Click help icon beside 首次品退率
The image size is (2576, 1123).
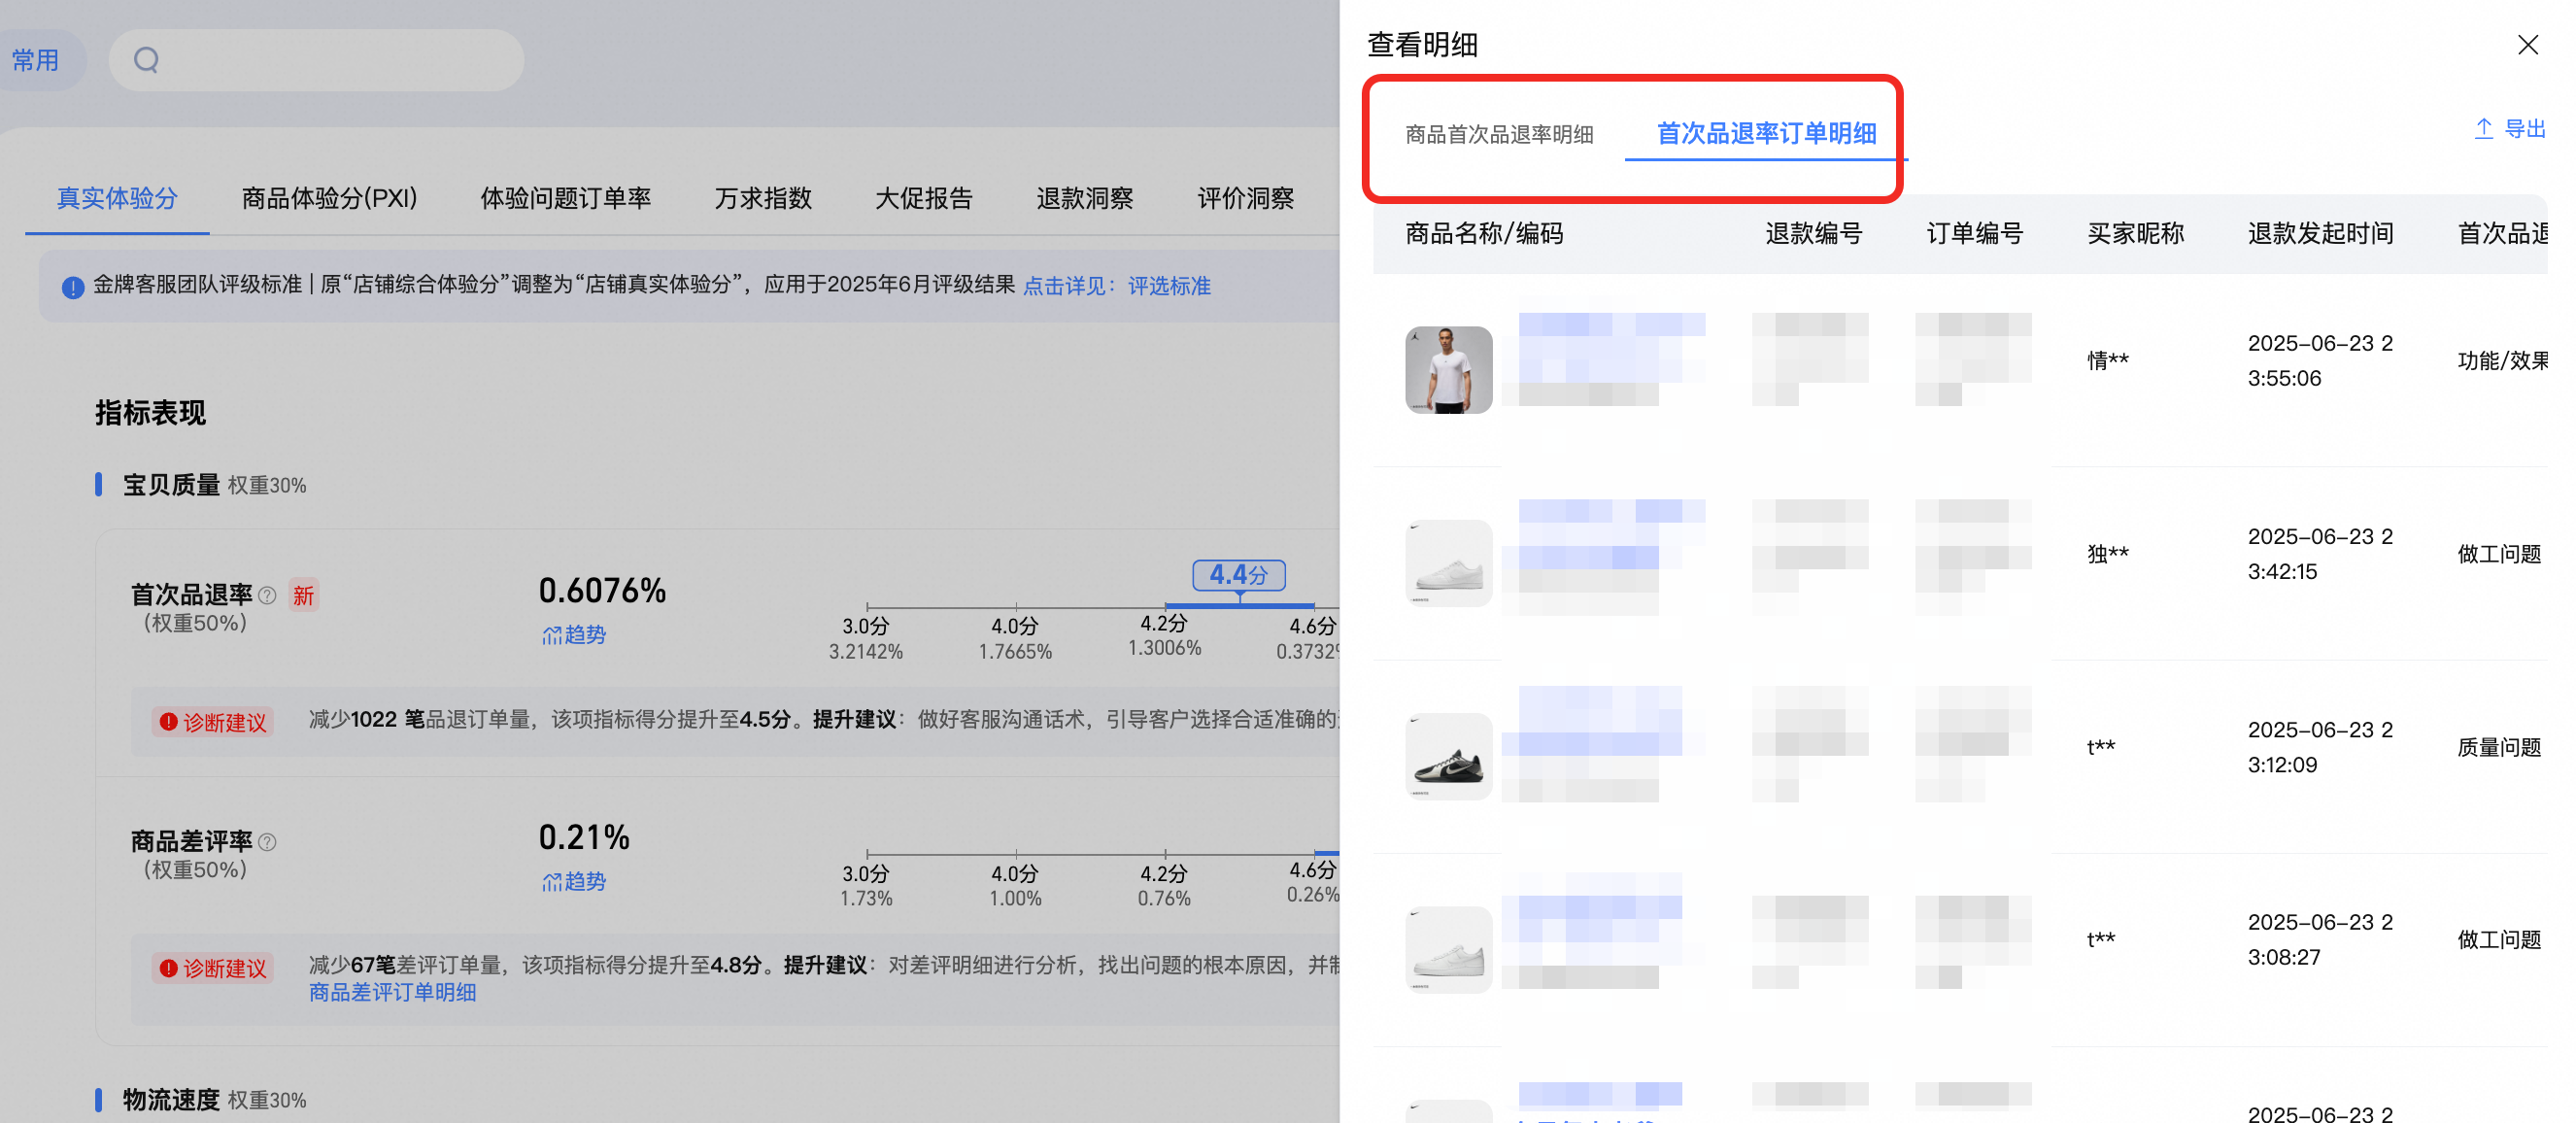click(267, 595)
